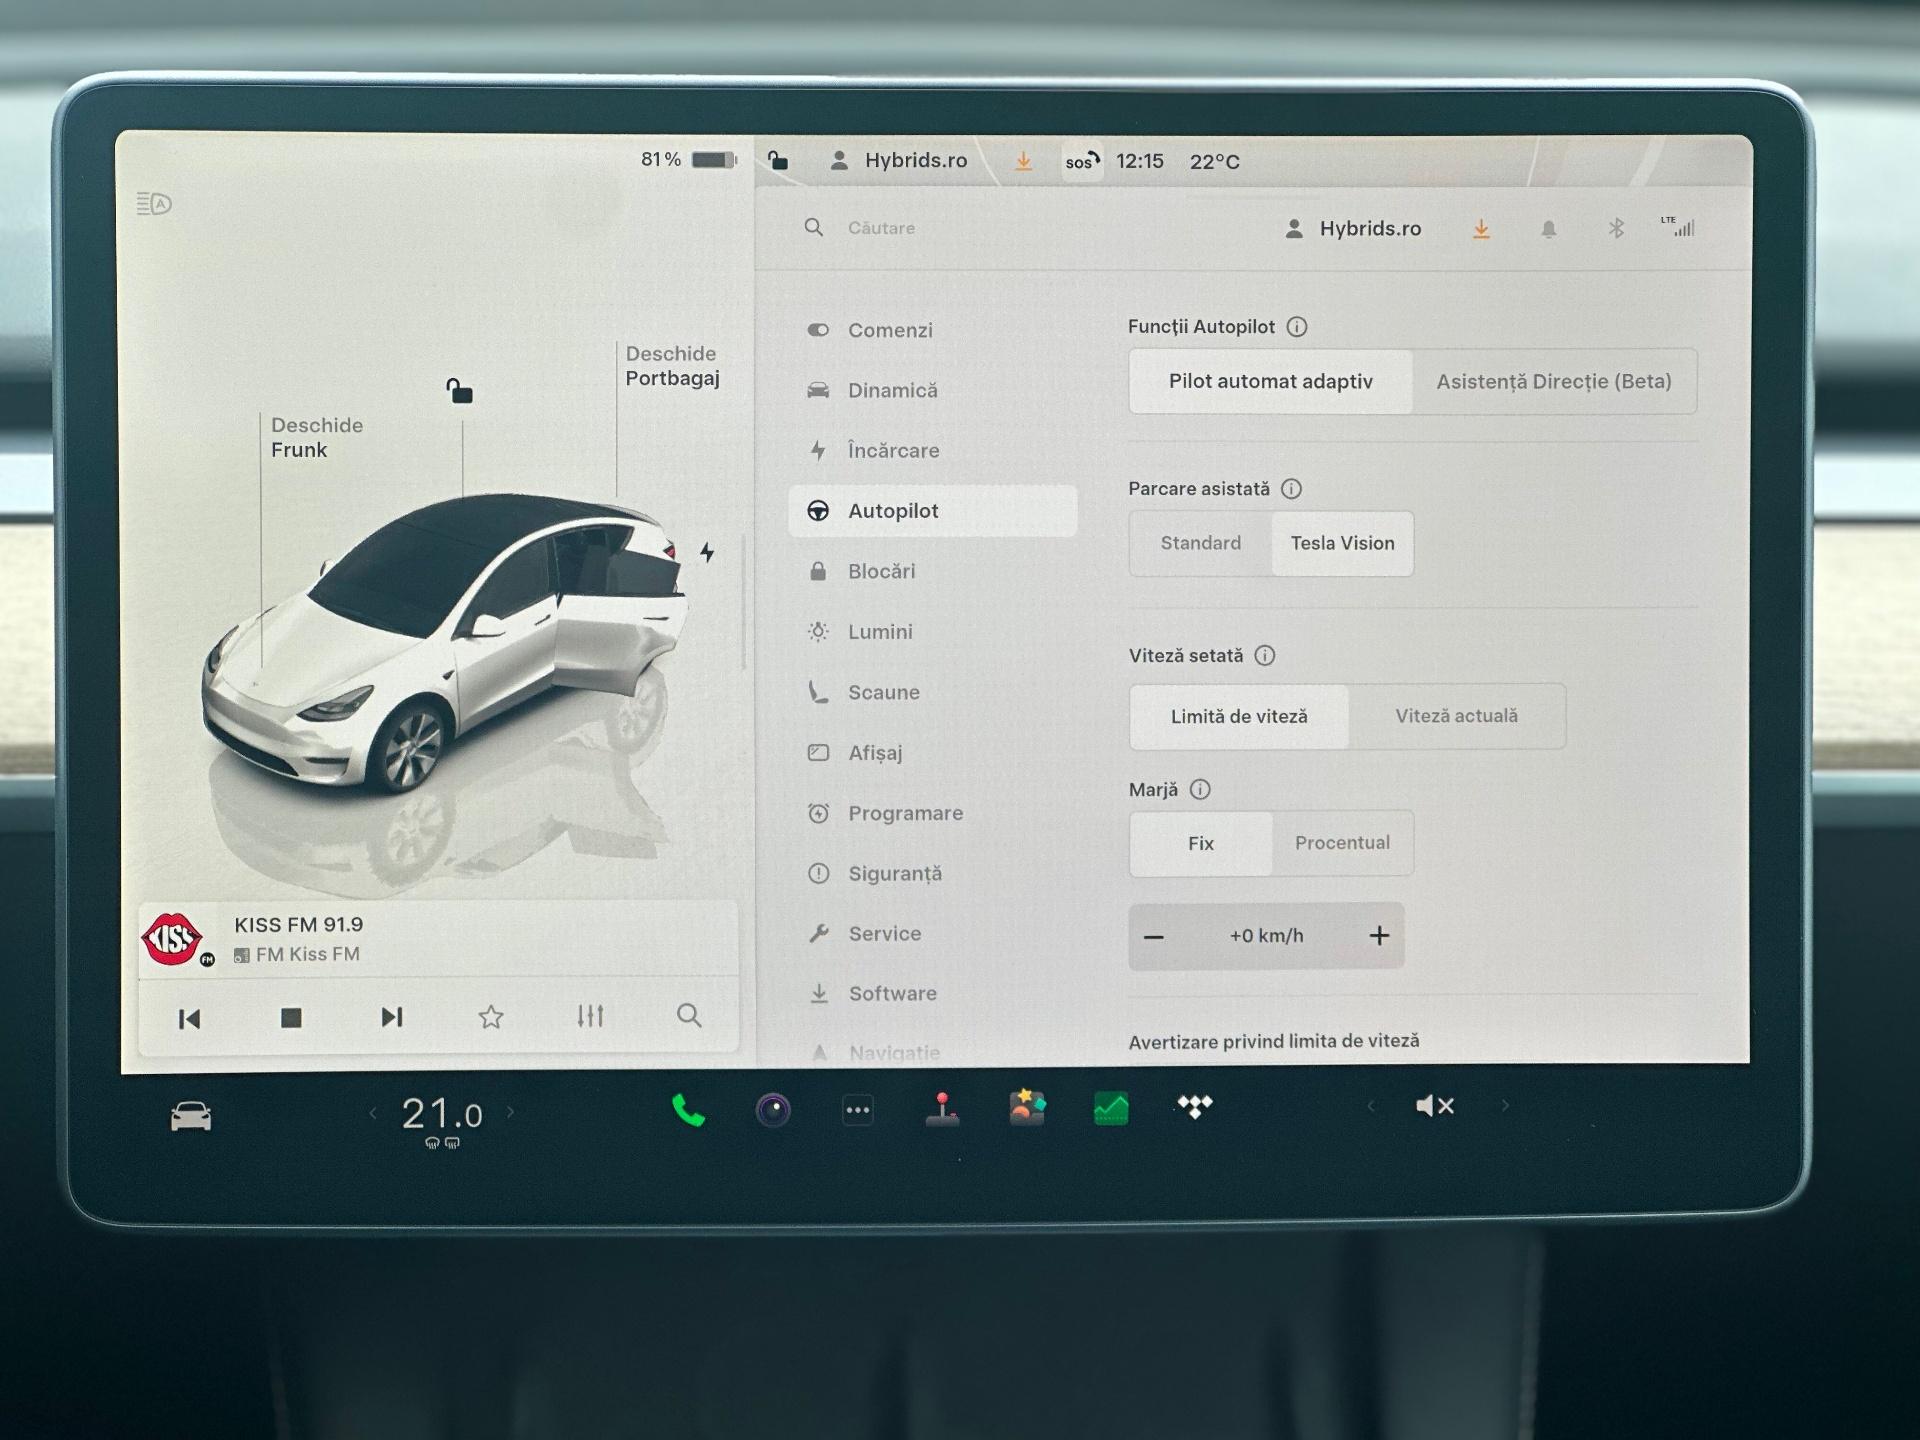Launch the arcade joystick app
Screen dimensions: 1920x1440
942,1109
